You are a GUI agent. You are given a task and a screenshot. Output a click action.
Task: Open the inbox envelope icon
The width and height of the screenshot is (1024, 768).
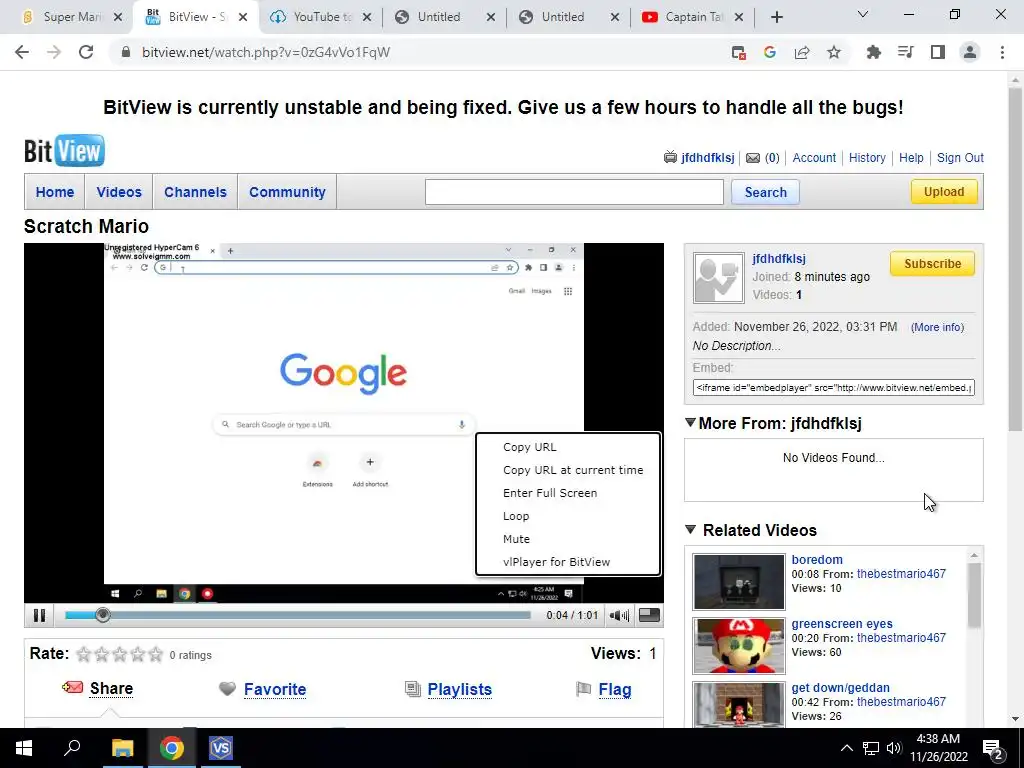(753, 157)
